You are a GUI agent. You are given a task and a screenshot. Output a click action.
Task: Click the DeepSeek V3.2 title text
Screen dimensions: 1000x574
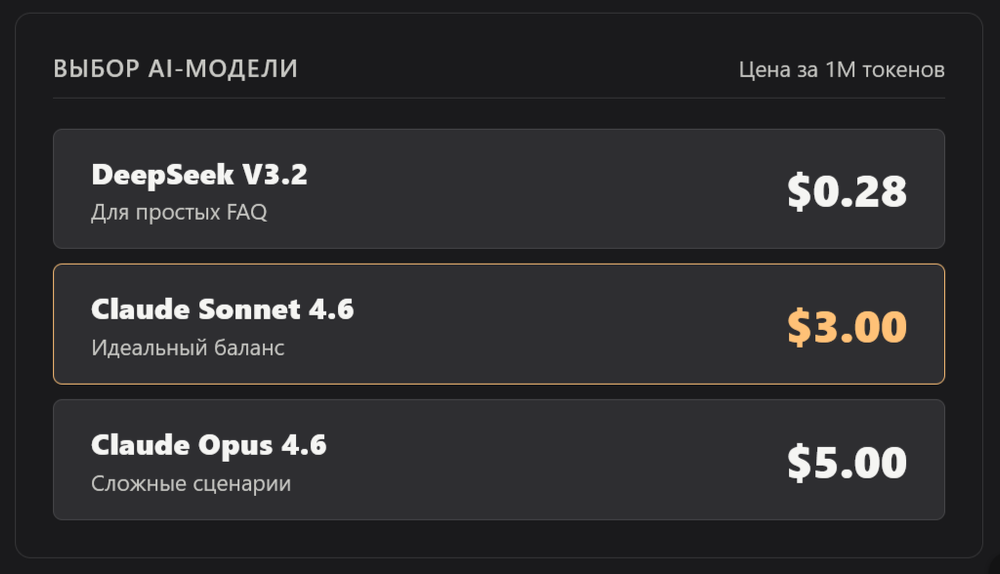pyautogui.click(x=199, y=175)
